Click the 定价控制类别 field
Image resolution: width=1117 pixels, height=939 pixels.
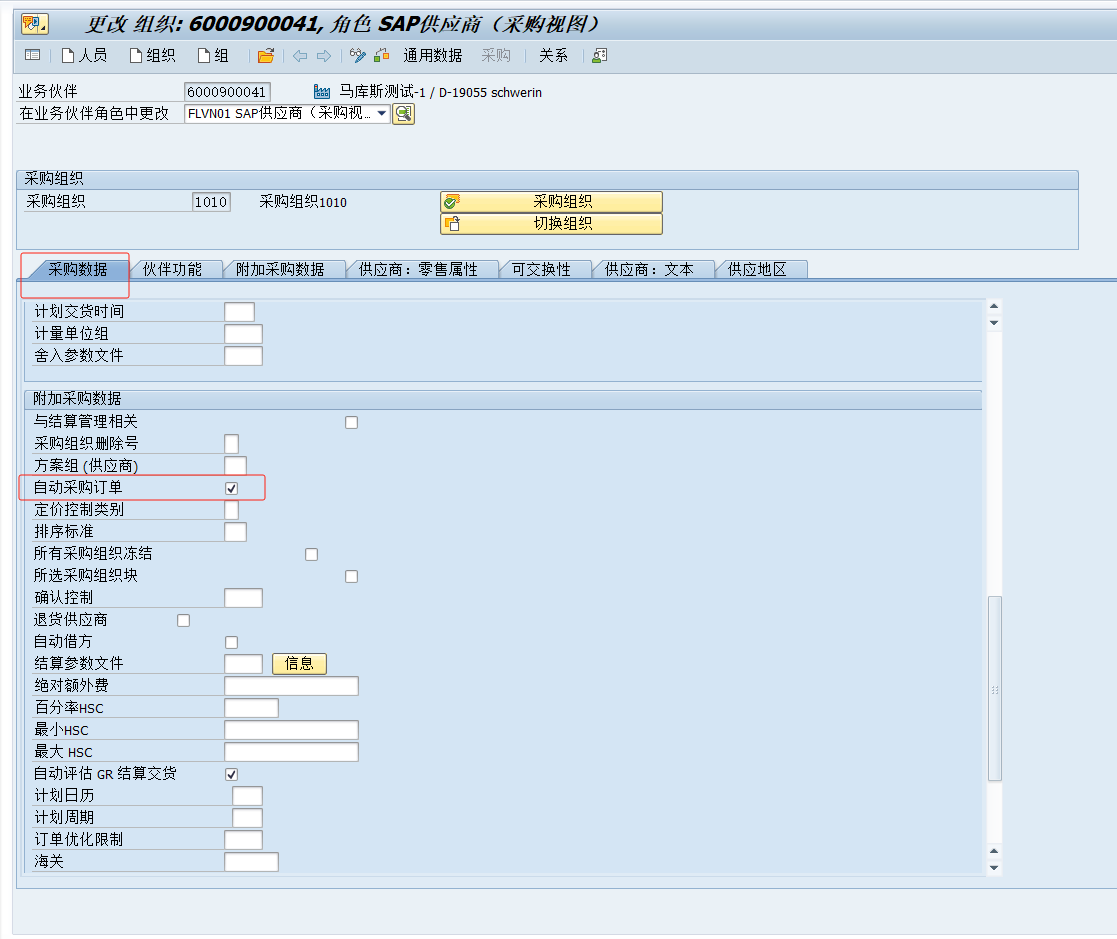(x=232, y=510)
